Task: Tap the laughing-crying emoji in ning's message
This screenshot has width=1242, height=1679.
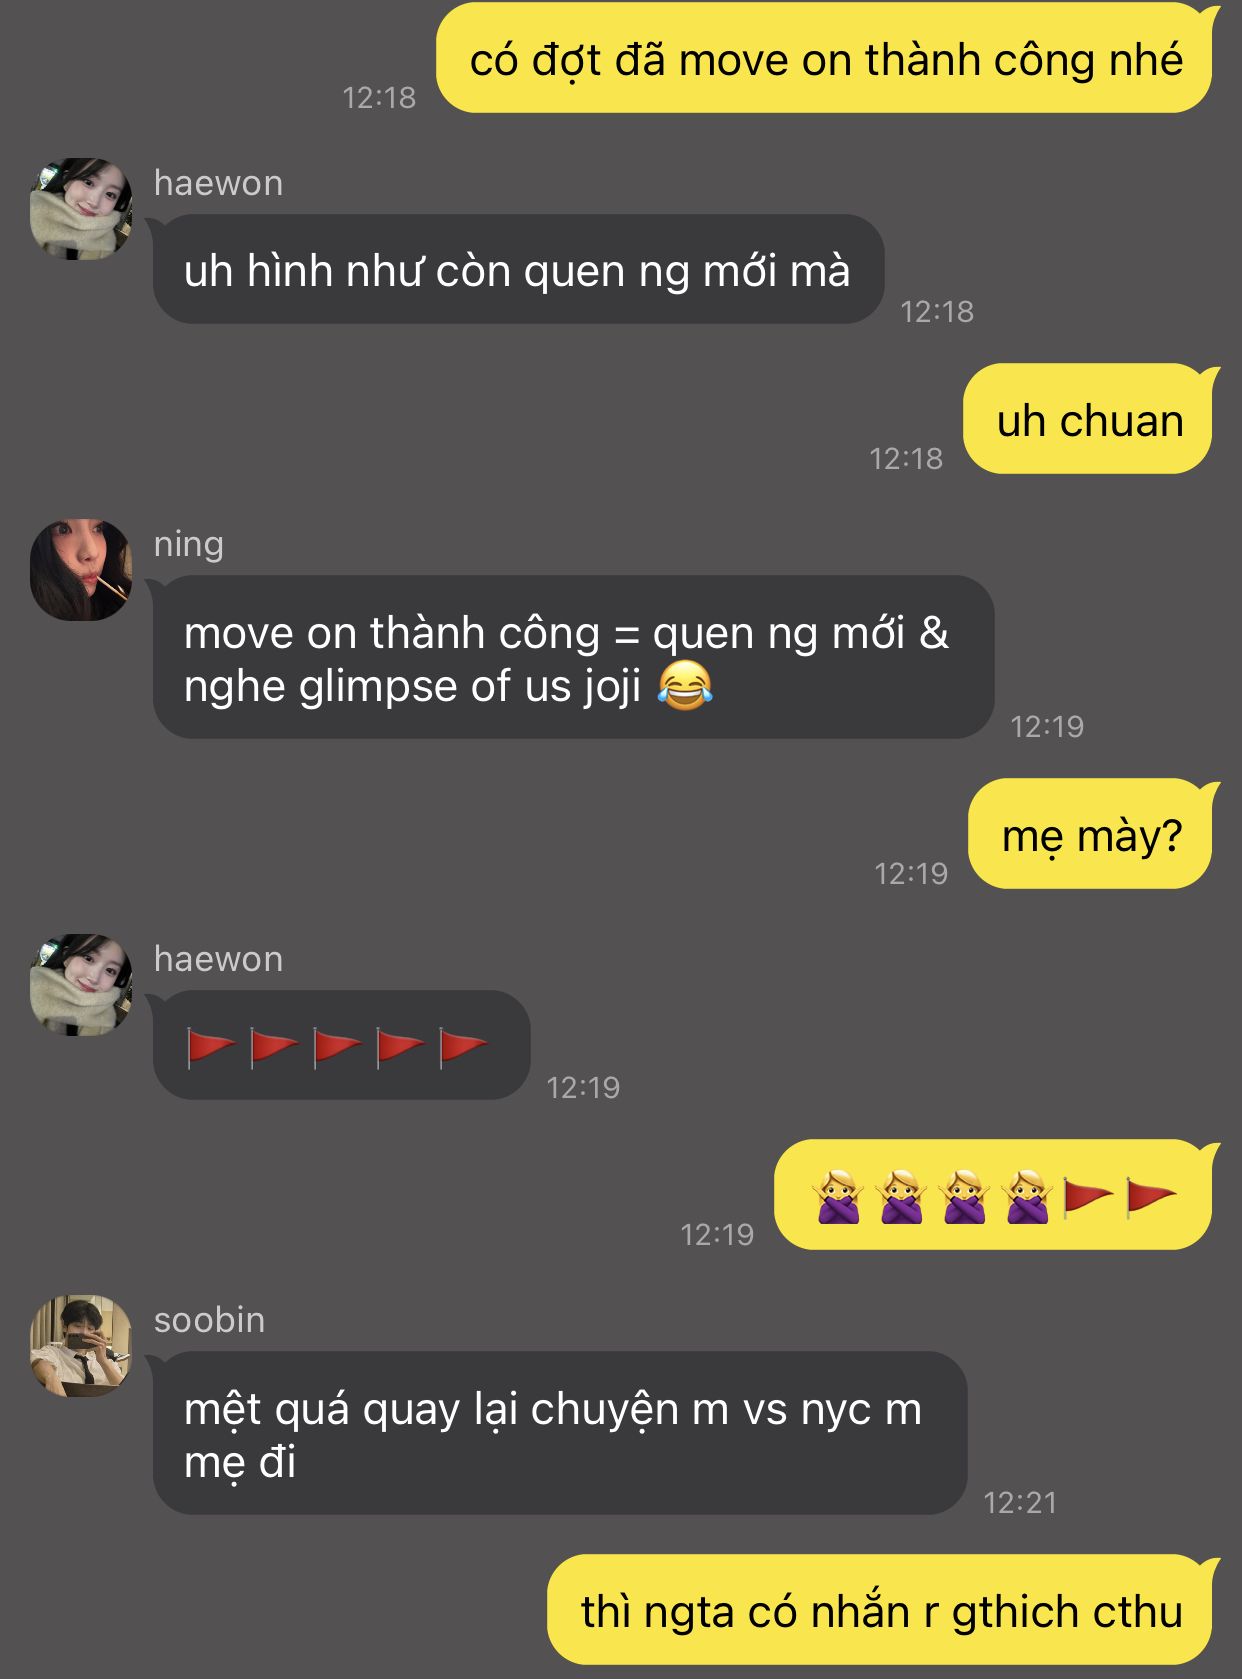Action: click(685, 686)
